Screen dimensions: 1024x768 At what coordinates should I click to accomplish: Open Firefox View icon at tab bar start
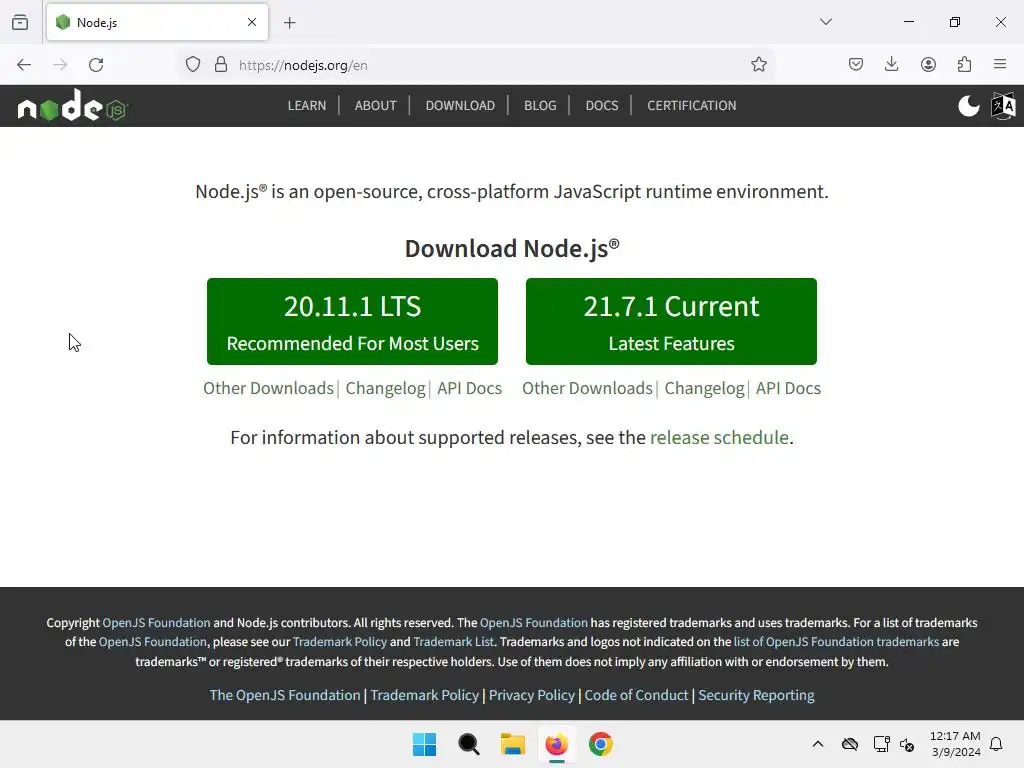20,22
